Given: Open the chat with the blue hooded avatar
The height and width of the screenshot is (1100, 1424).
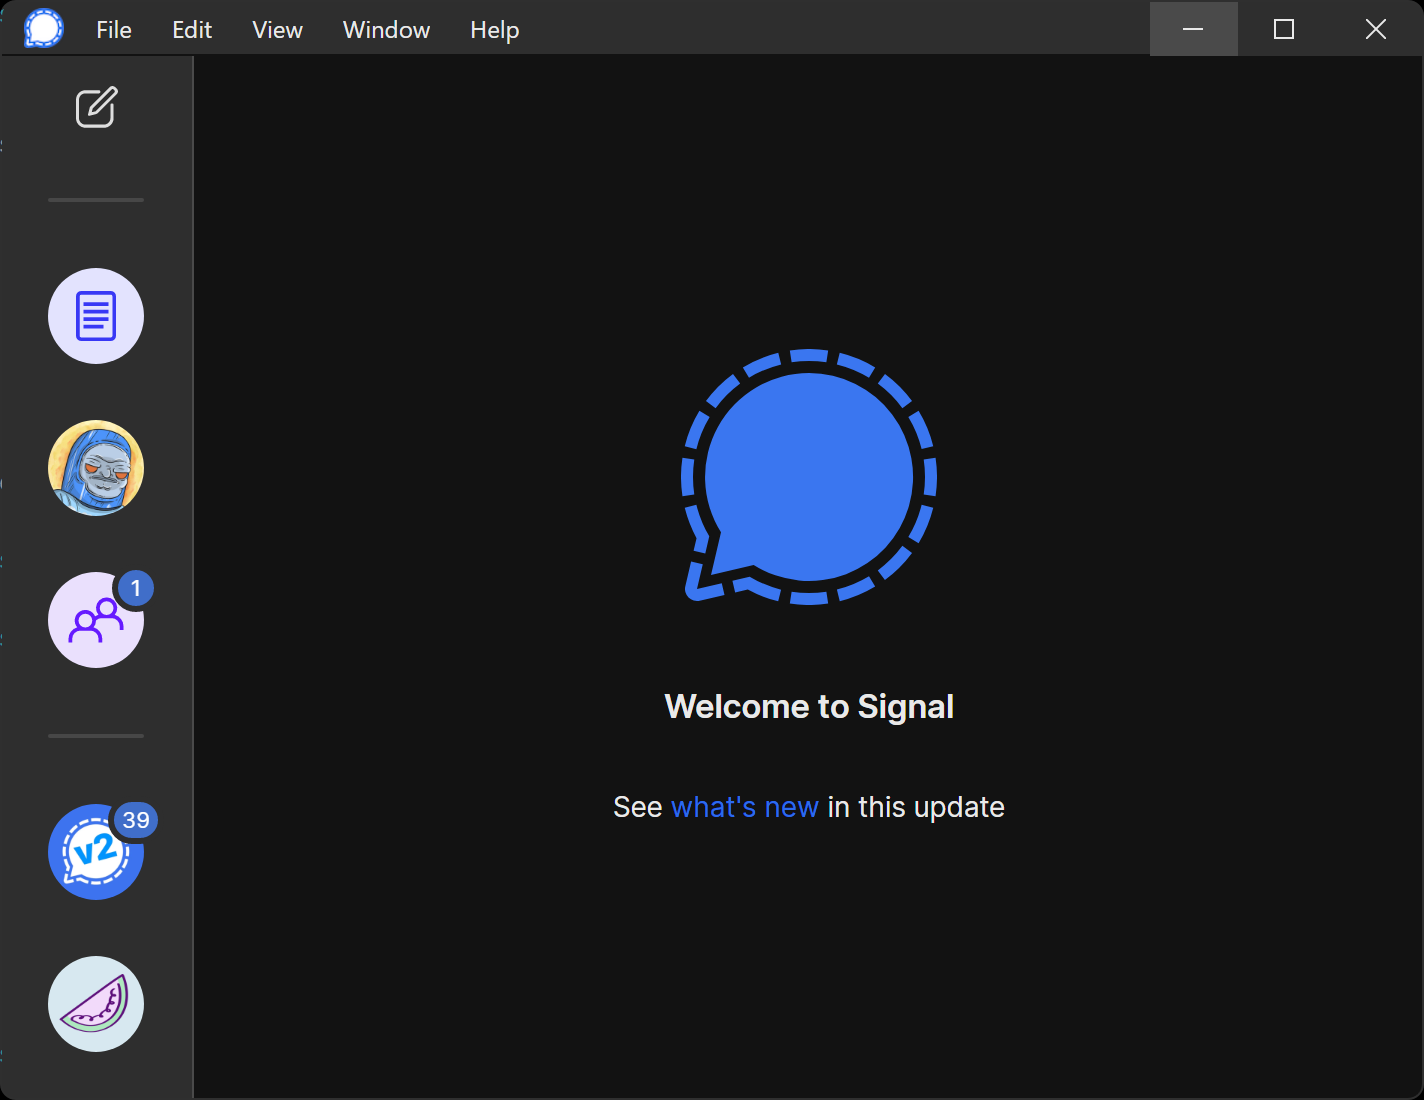Looking at the screenshot, I should pyautogui.click(x=96, y=468).
